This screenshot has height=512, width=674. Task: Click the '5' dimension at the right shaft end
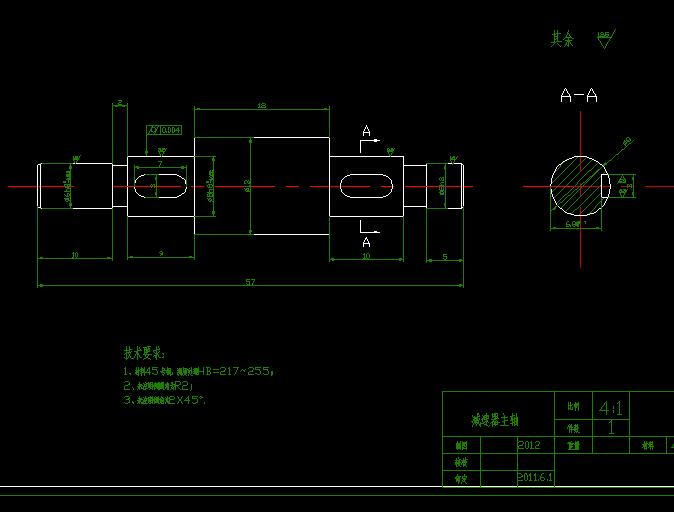[x=445, y=257]
